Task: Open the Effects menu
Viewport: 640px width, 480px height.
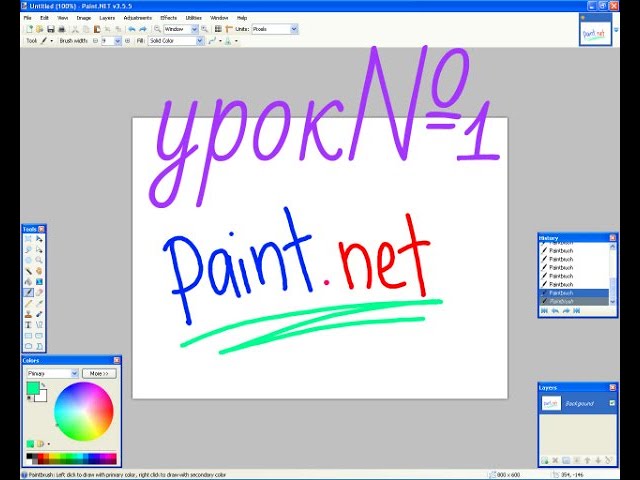Action: [169, 18]
